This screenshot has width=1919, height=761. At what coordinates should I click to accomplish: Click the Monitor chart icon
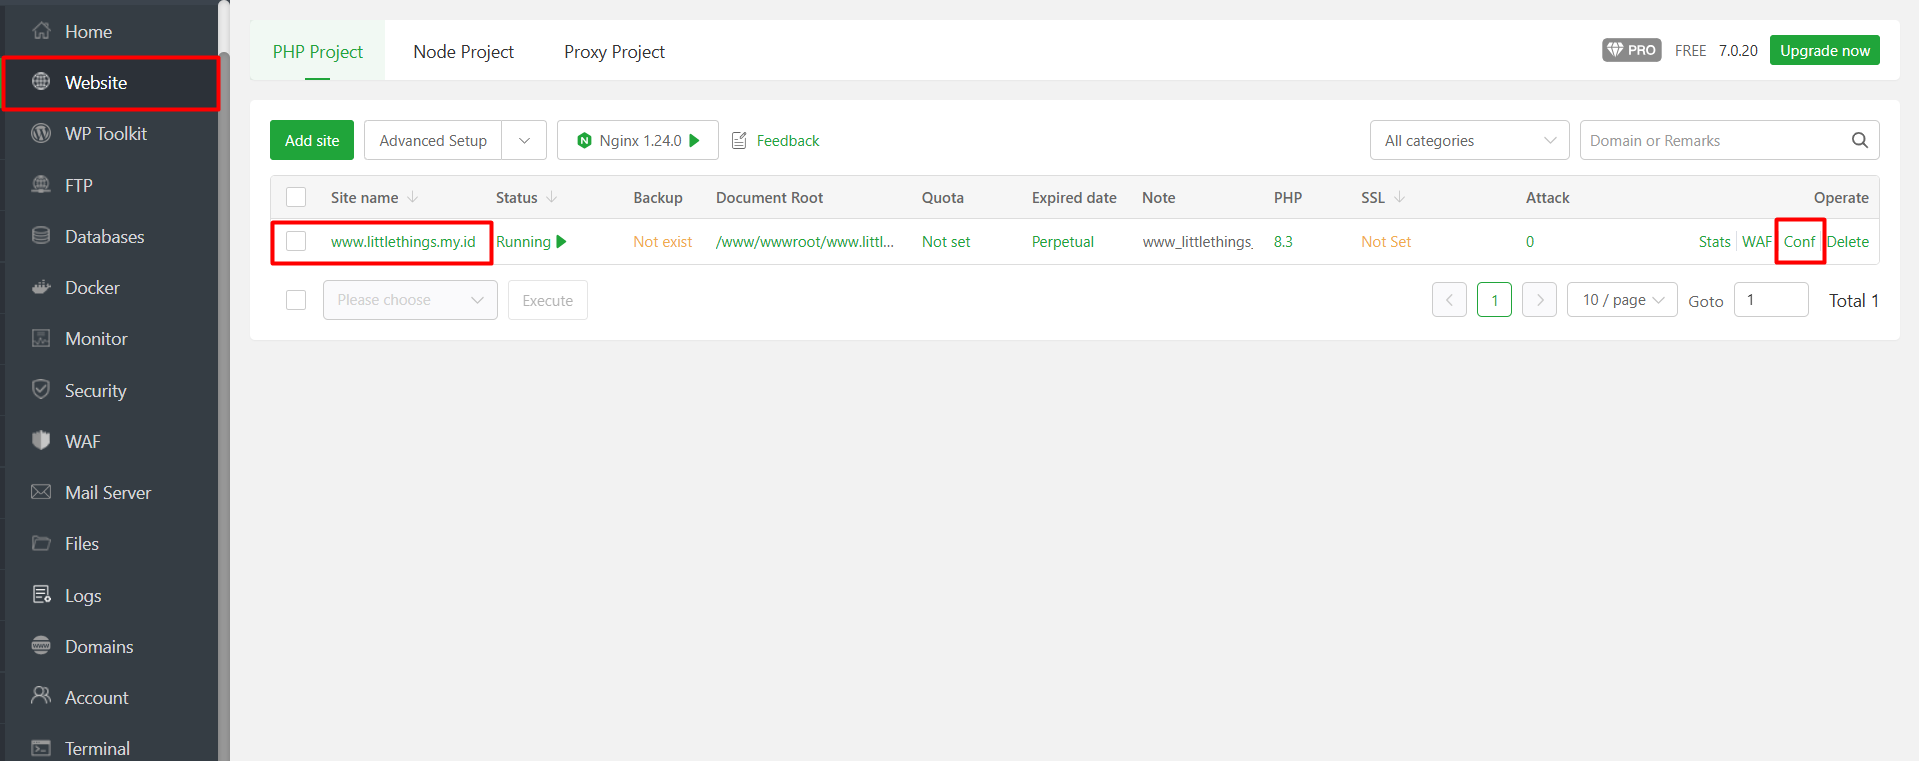click(x=41, y=339)
